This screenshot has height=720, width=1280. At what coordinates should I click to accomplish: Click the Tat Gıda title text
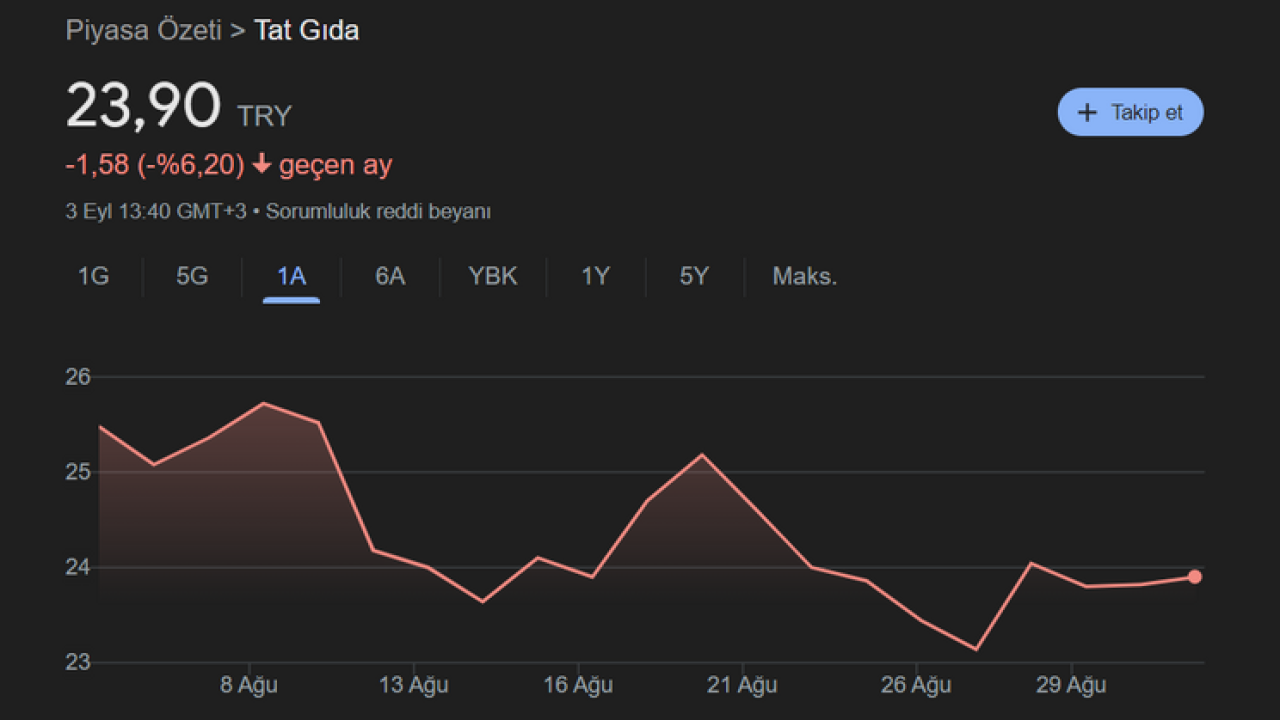point(307,31)
